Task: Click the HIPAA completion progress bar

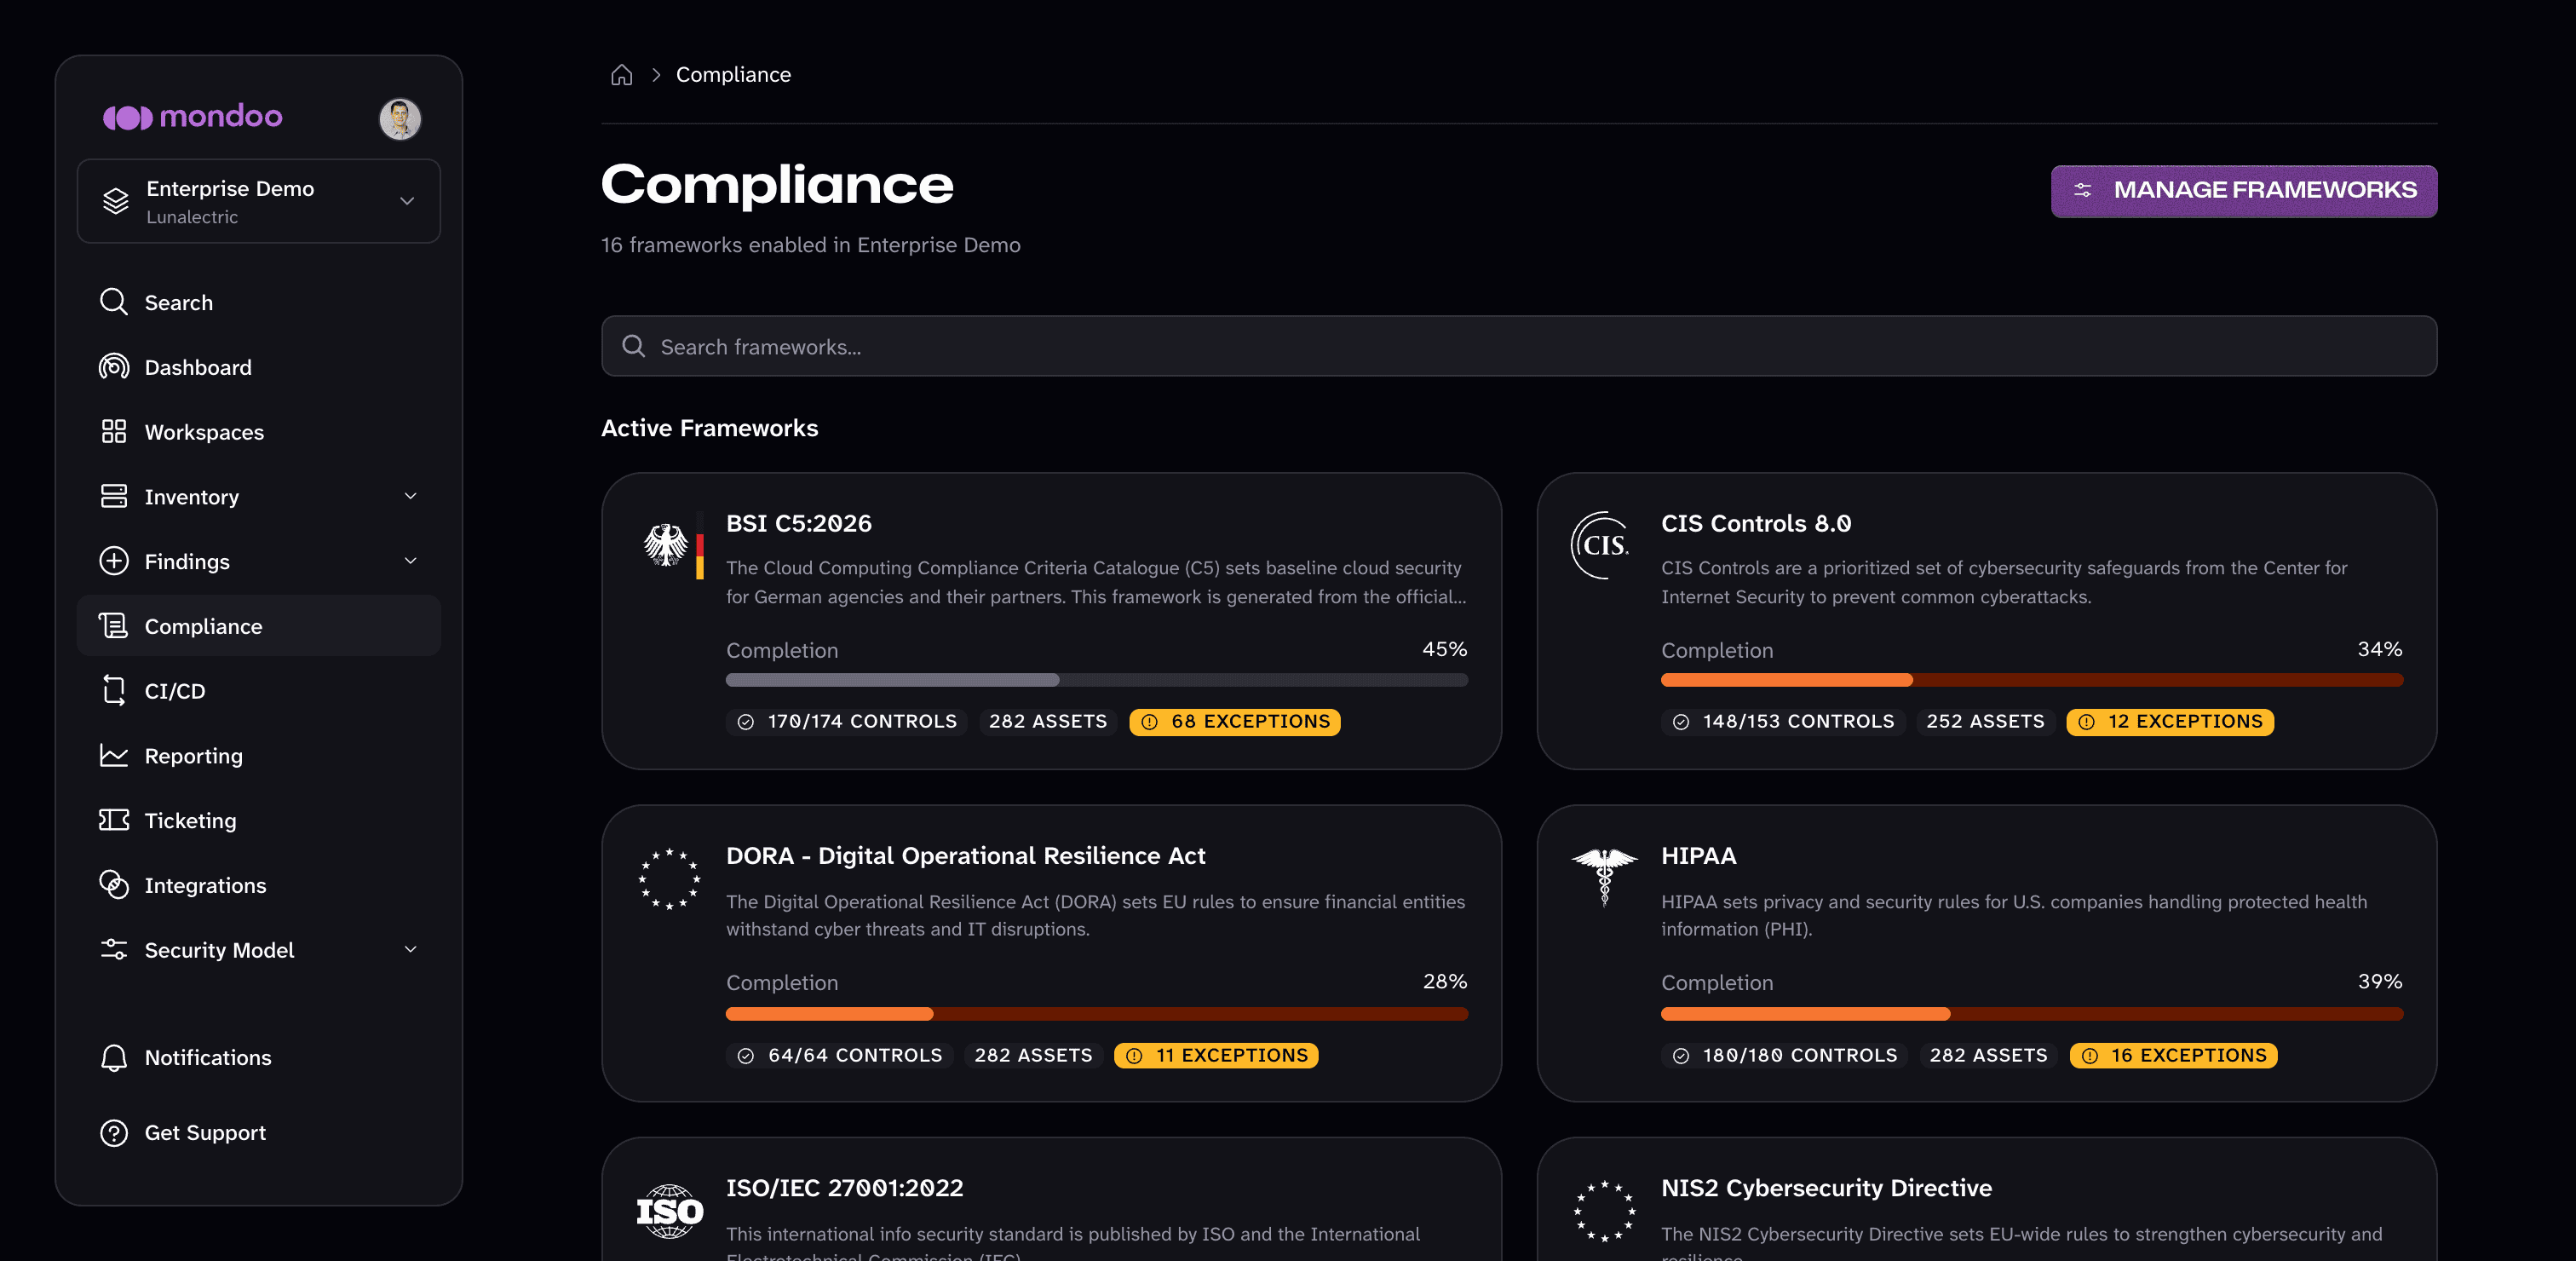Action: 2031,1014
